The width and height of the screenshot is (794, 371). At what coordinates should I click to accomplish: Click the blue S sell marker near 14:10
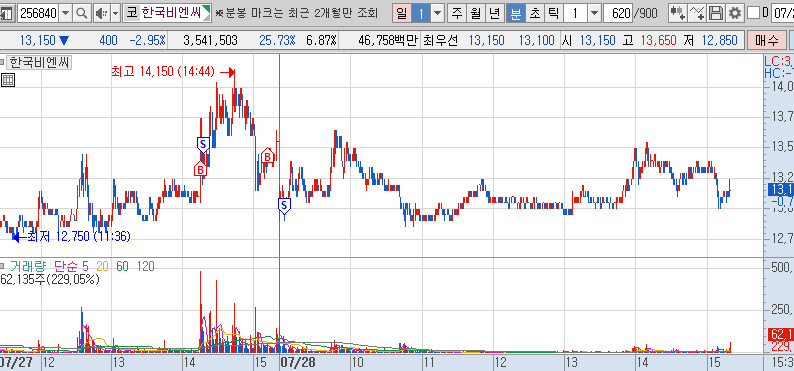pyautogui.click(x=203, y=144)
